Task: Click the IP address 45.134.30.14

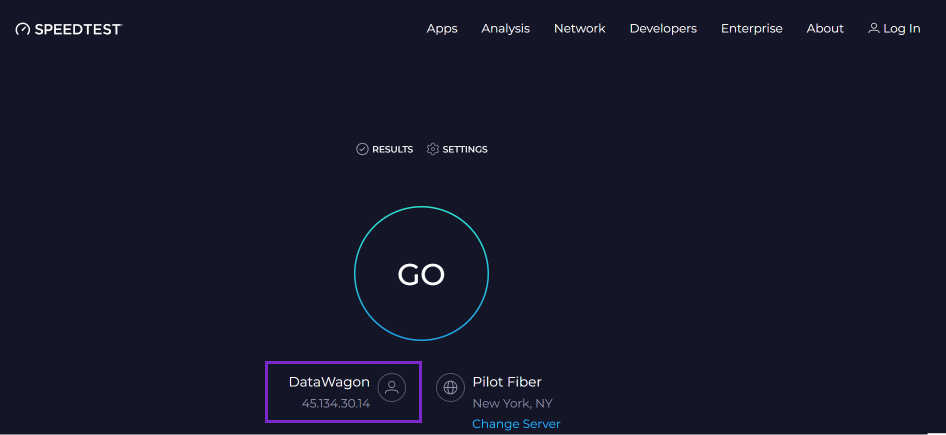Action: 336,403
